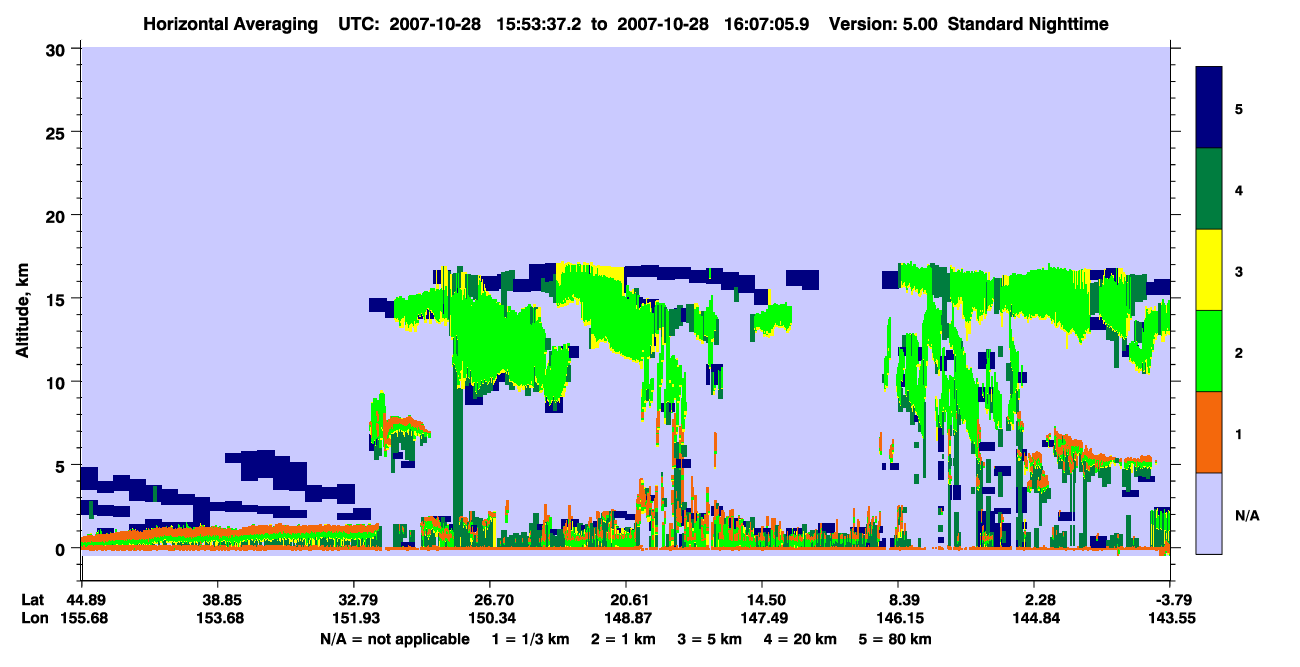This screenshot has width=1300, height=667.
Task: Click the dark blue level 5 legend swatch
Action: tap(1209, 107)
